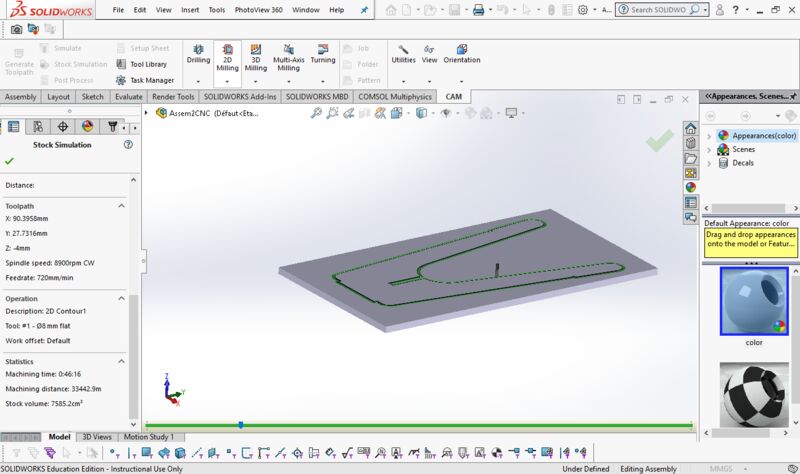Screen dimensions: 800x474
Task: Open the DimXpertManager crosshair tab
Action: (x=63, y=127)
